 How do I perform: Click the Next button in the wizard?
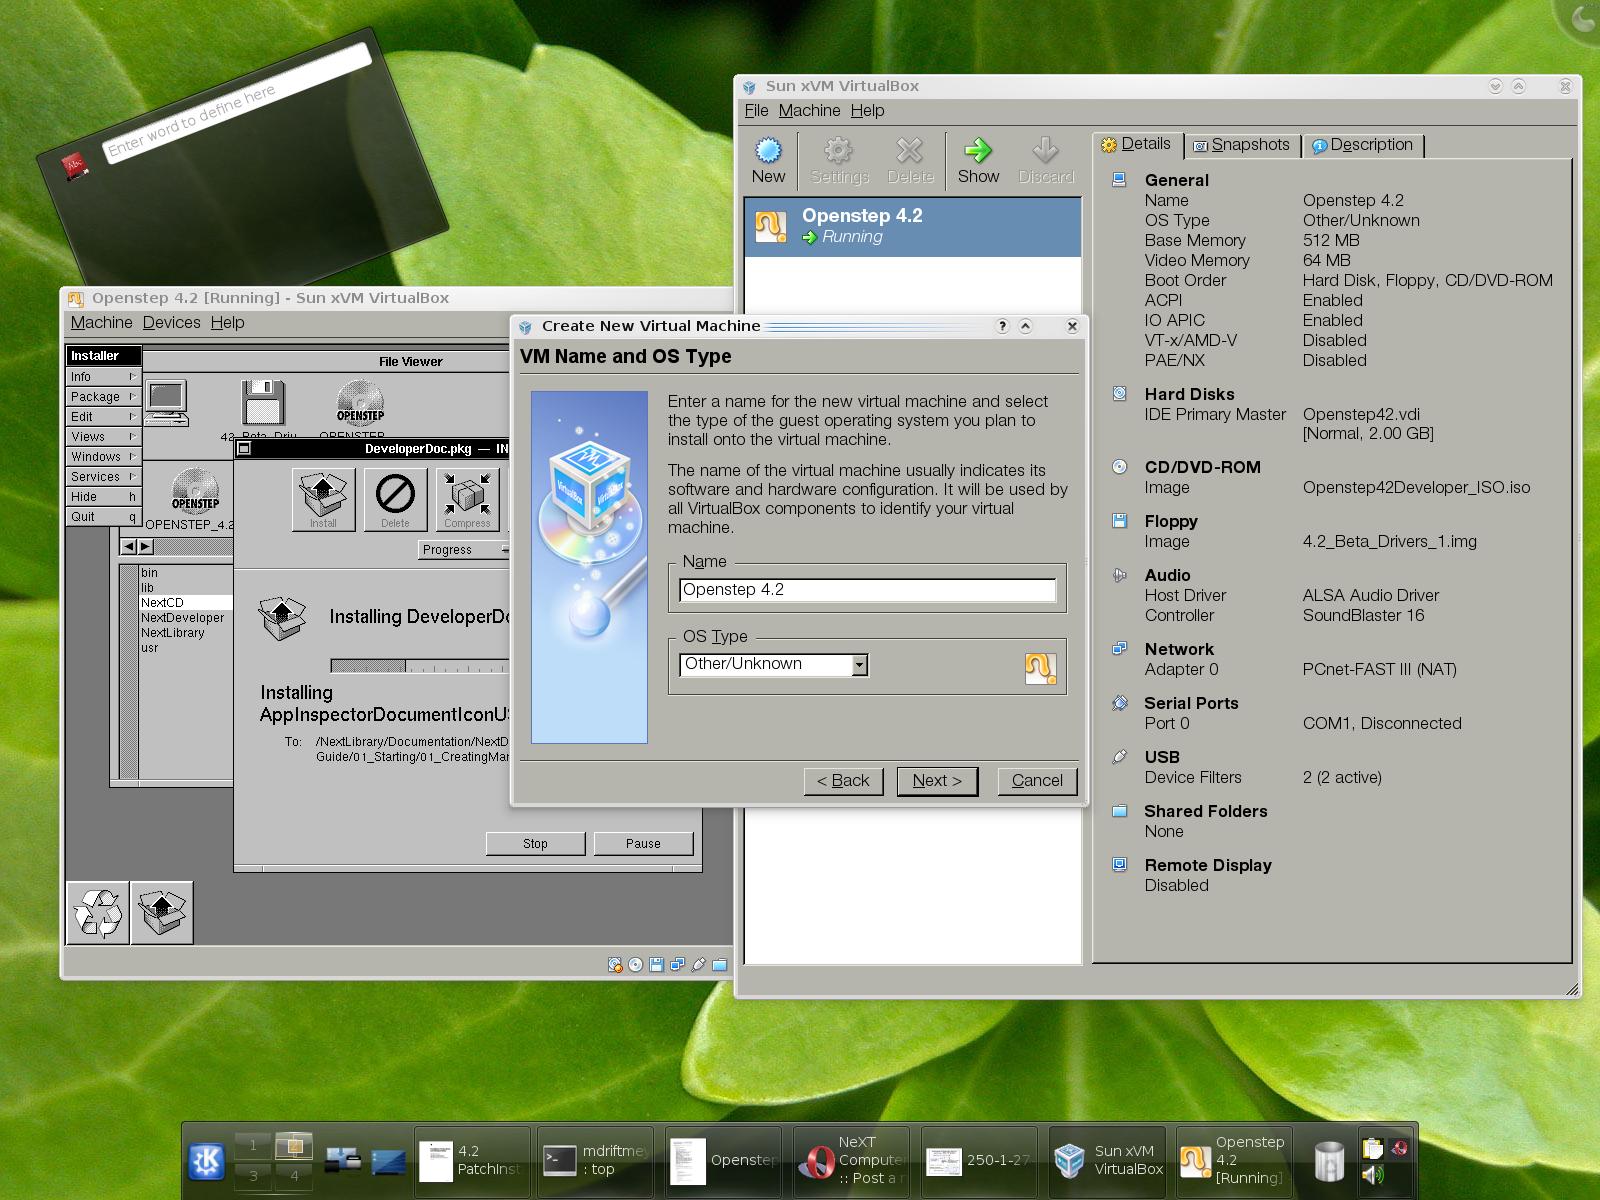(936, 781)
